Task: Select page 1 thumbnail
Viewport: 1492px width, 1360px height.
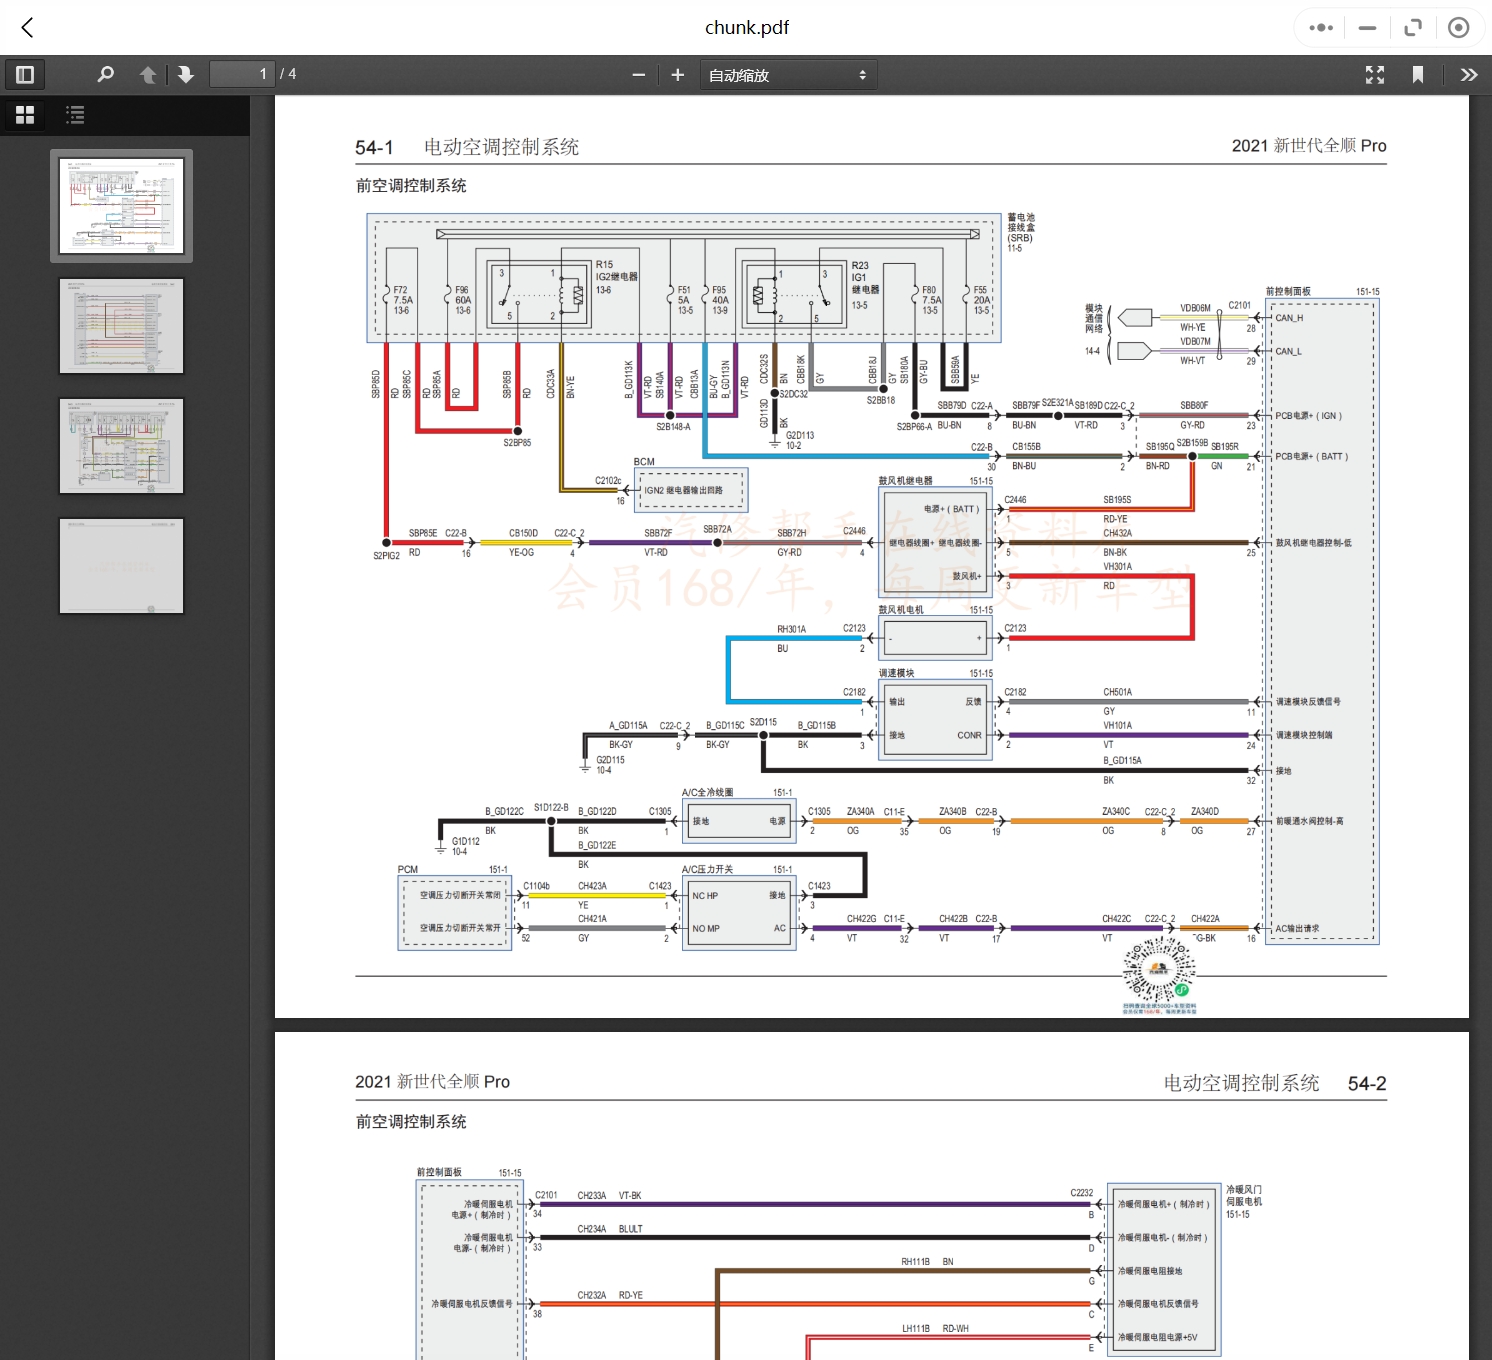Action: pos(122,206)
